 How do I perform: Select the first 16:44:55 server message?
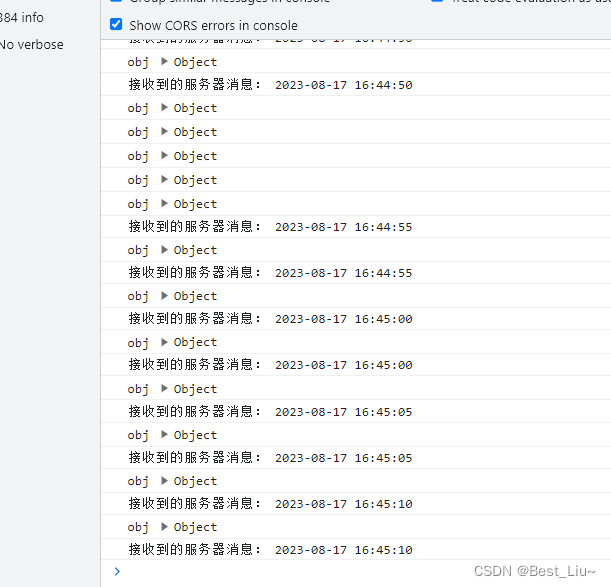click(x=356, y=226)
